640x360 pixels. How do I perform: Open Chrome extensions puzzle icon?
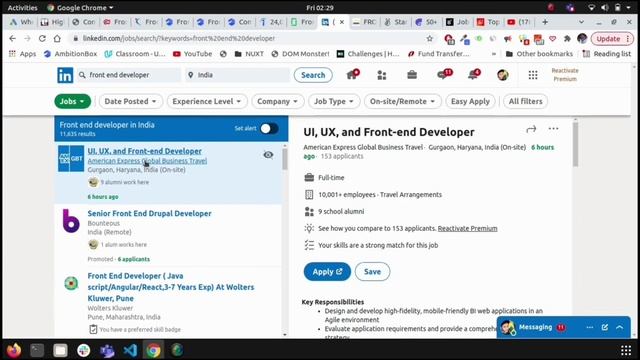[567, 39]
